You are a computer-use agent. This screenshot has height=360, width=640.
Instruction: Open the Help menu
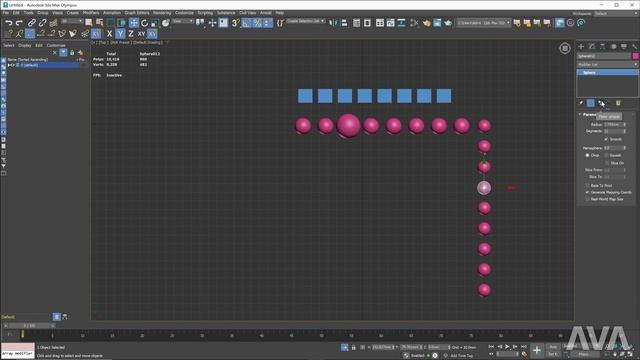280,13
